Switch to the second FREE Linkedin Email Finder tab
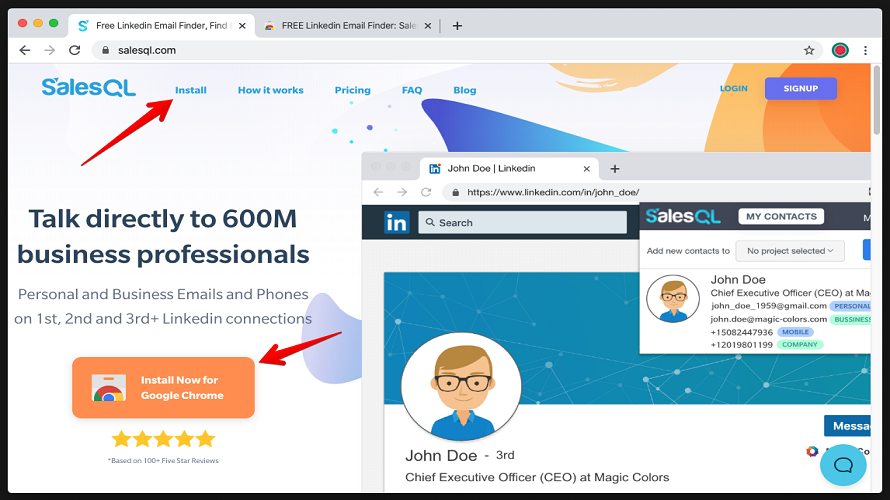 click(x=347, y=26)
